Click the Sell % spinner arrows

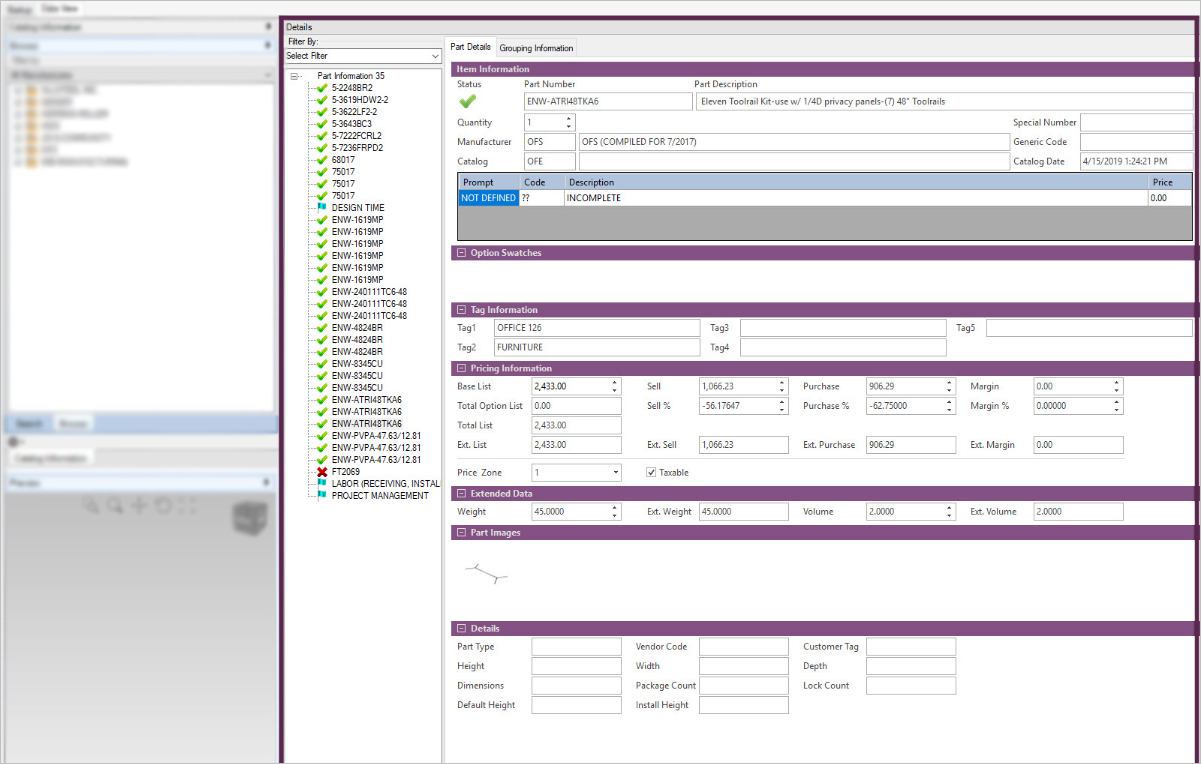(x=782, y=406)
